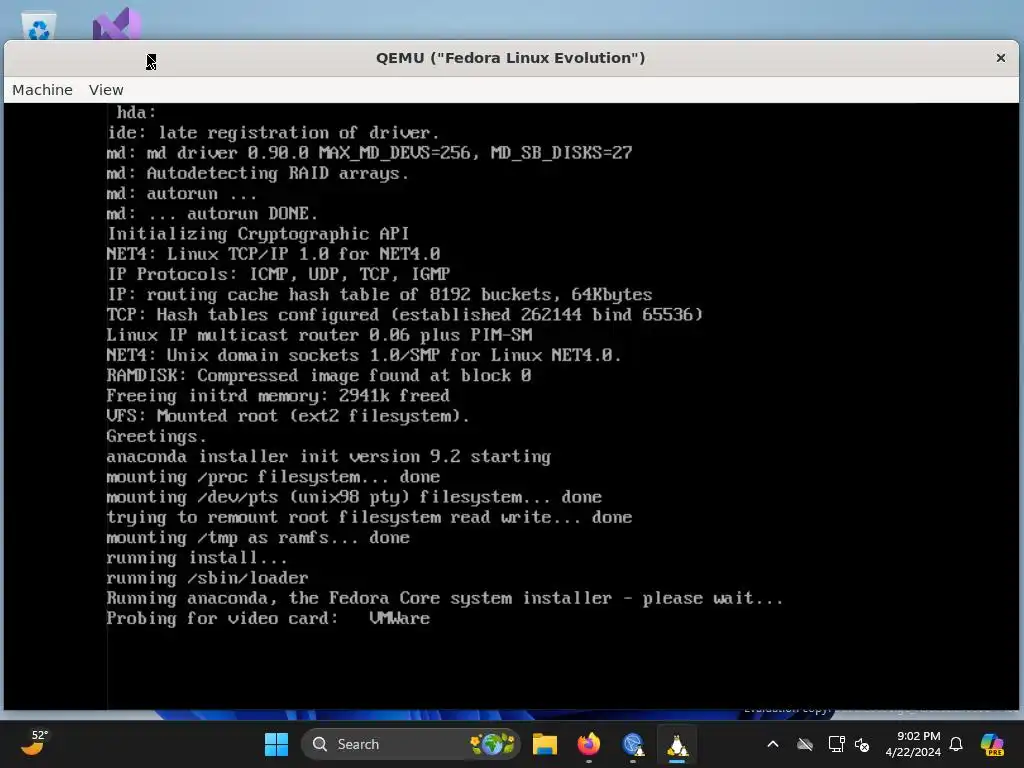Image resolution: width=1024 pixels, height=768 pixels.
Task: Click the "anaconda installer init version 9.2" line
Action: (328, 456)
